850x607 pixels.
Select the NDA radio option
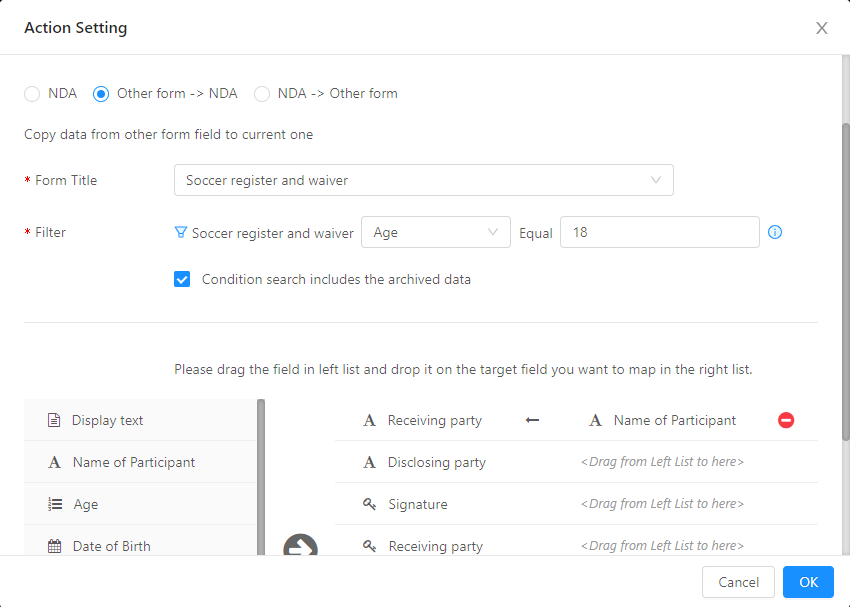pyautogui.click(x=33, y=94)
